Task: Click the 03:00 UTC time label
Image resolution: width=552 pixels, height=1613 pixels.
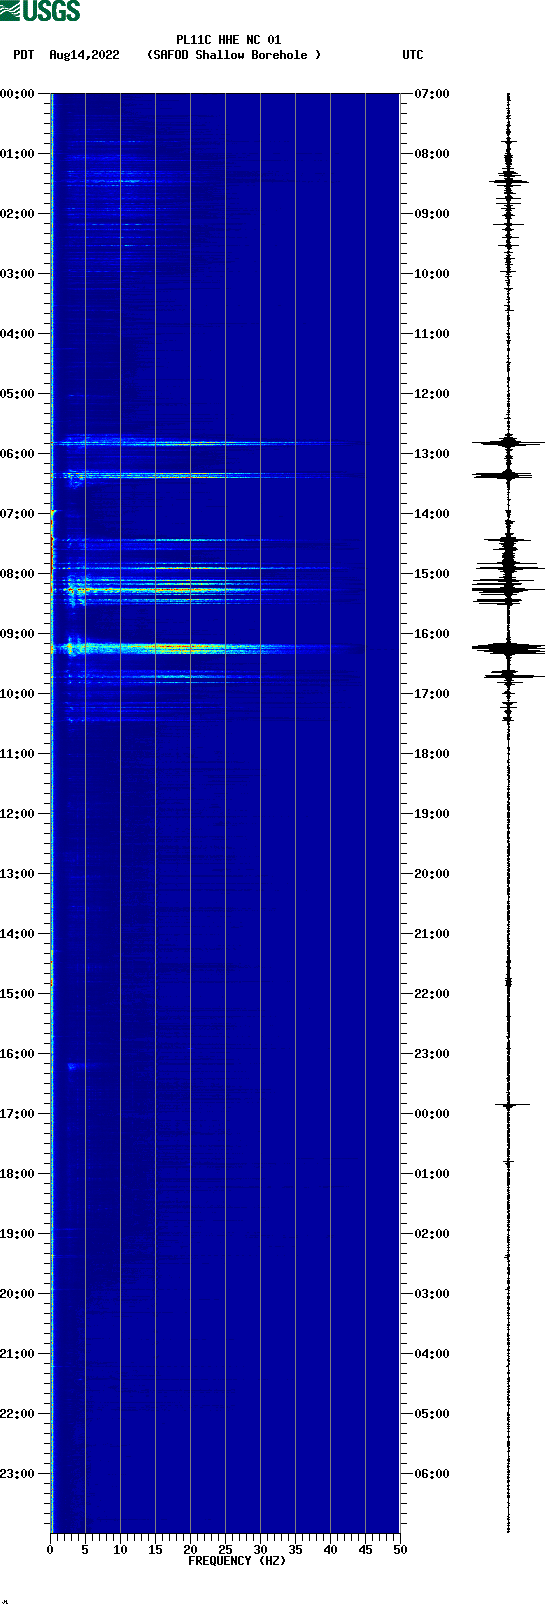Action: coord(432,1294)
